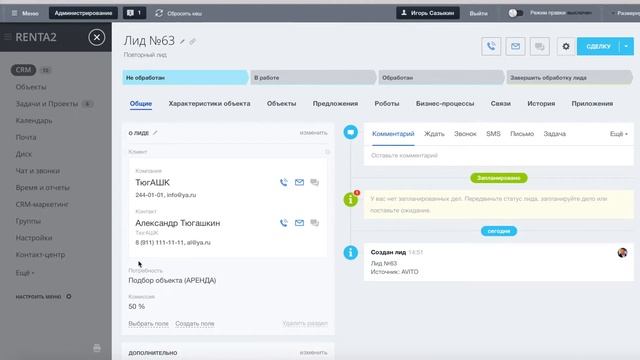Toggle the Режим правки switch
The height and width of the screenshot is (360, 640).
515,13
